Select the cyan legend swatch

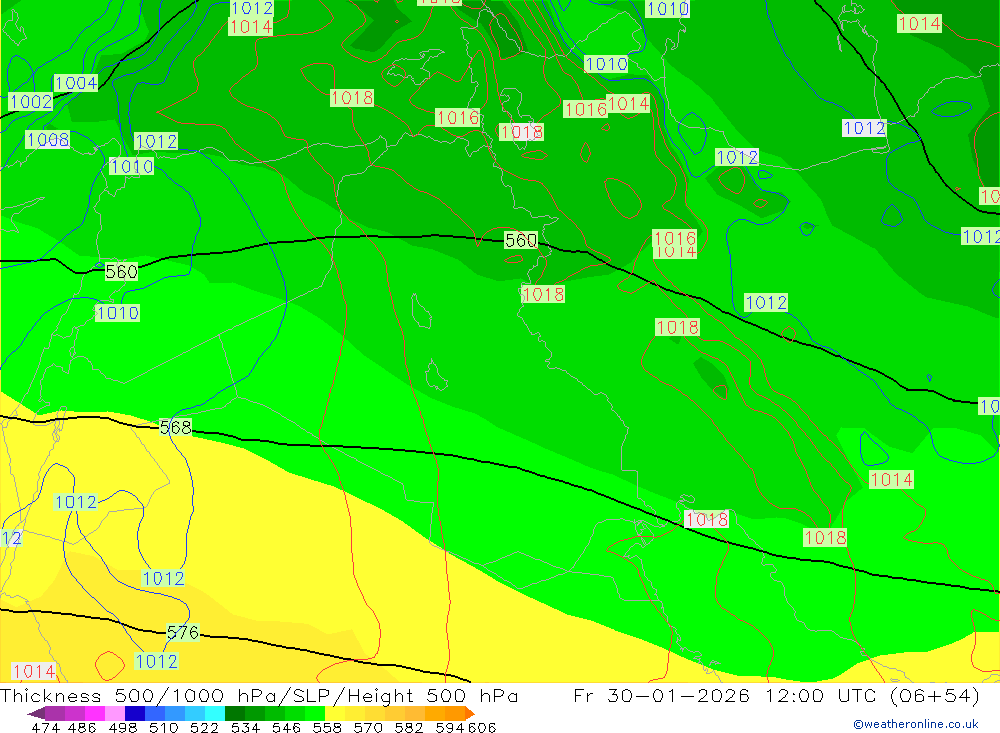[x=215, y=713]
